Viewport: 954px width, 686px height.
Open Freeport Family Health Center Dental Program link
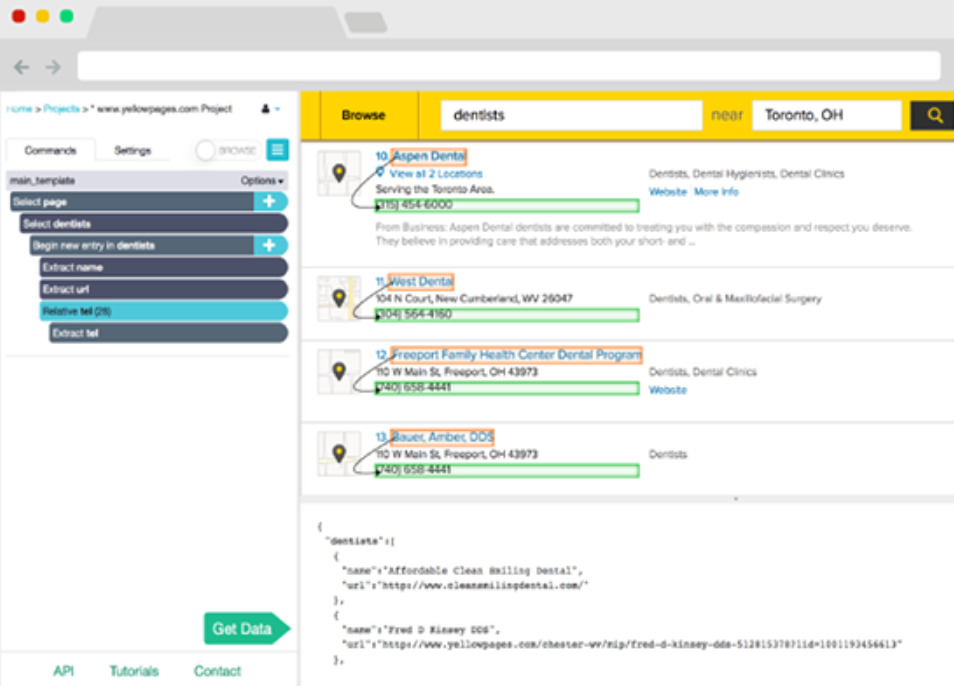[x=516, y=355]
